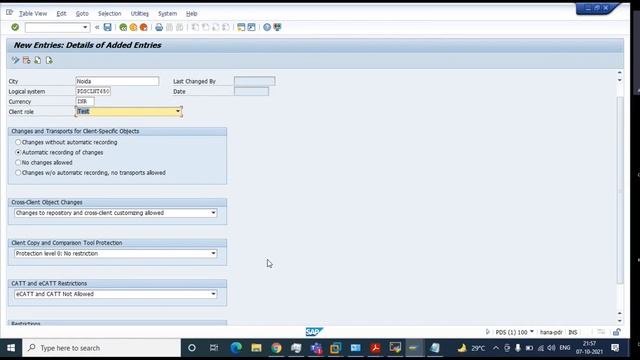
Task: Open File Explorer from the taskbar
Action: coord(256,348)
